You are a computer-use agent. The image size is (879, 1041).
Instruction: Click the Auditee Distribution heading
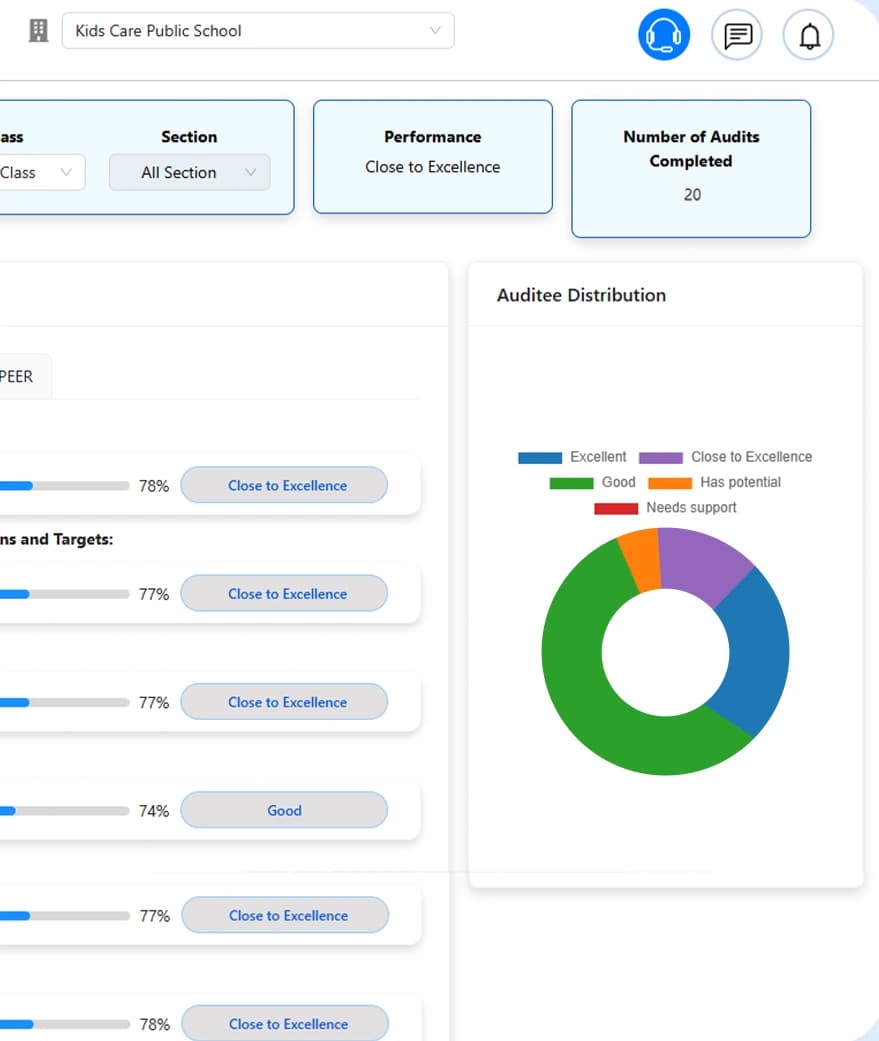(x=582, y=295)
